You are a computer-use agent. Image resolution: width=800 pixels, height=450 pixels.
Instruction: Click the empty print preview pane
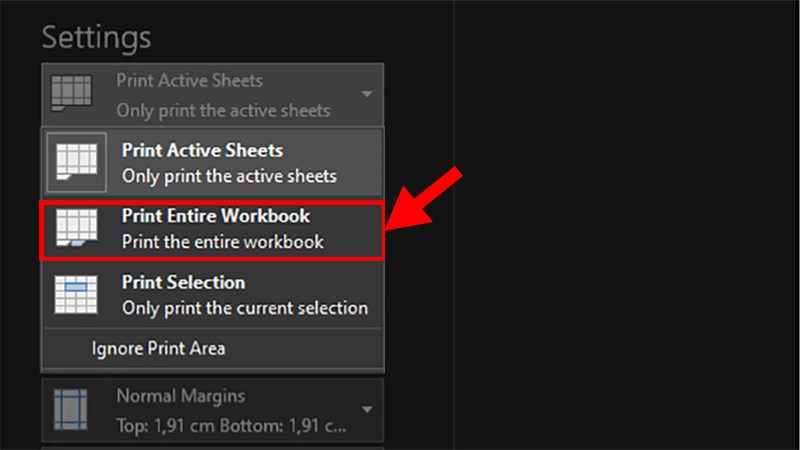click(627, 225)
